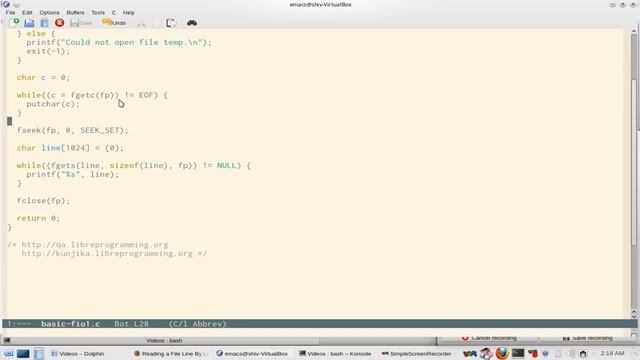Click the Save toolbar button
The image size is (640, 360).
(81, 23)
